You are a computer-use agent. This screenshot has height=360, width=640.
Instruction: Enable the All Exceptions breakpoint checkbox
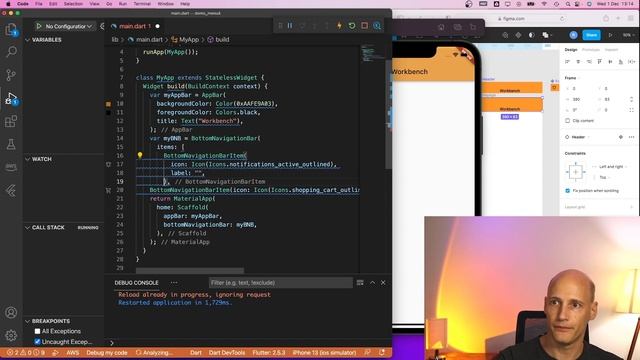point(38,331)
